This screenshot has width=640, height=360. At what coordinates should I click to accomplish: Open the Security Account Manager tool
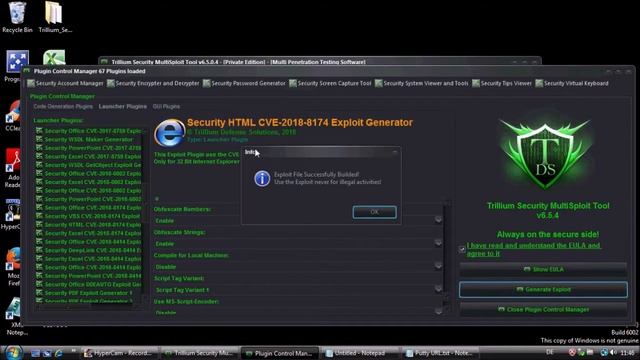point(65,83)
